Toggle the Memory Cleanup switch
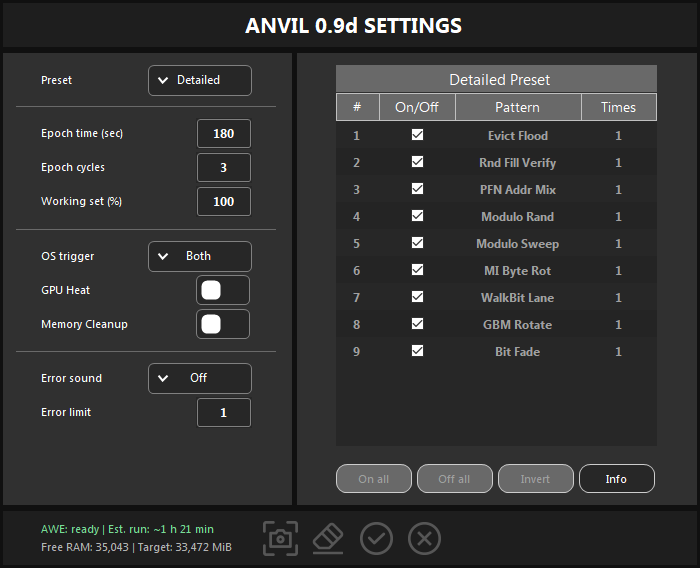The height and width of the screenshot is (568, 700). coord(223,324)
